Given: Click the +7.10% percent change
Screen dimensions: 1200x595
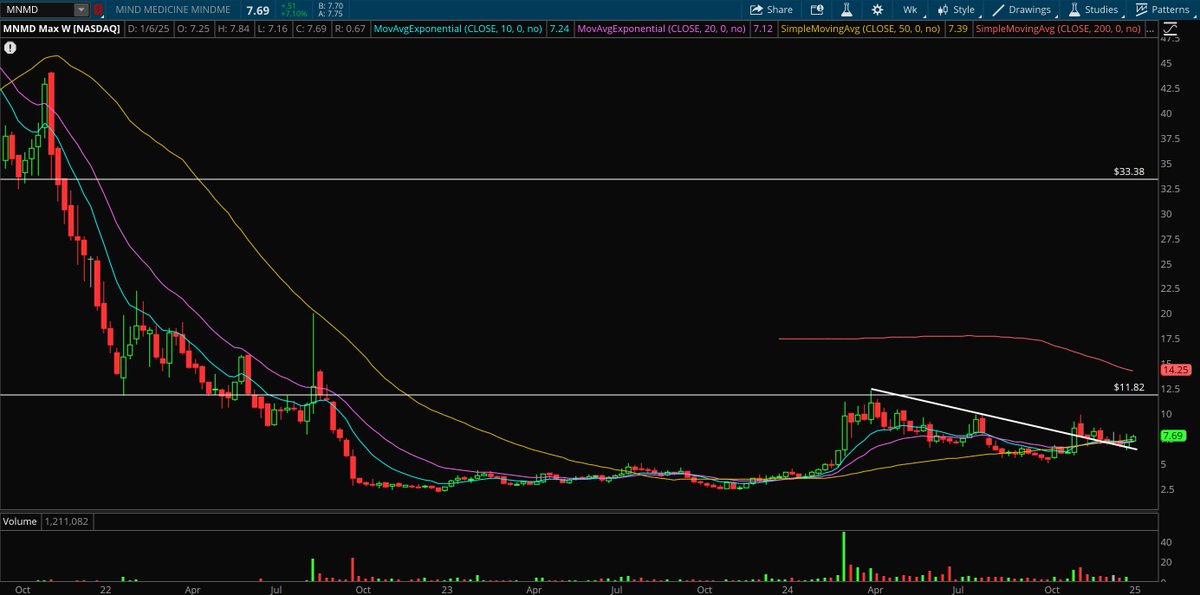Looking at the screenshot, I should tap(294, 14).
